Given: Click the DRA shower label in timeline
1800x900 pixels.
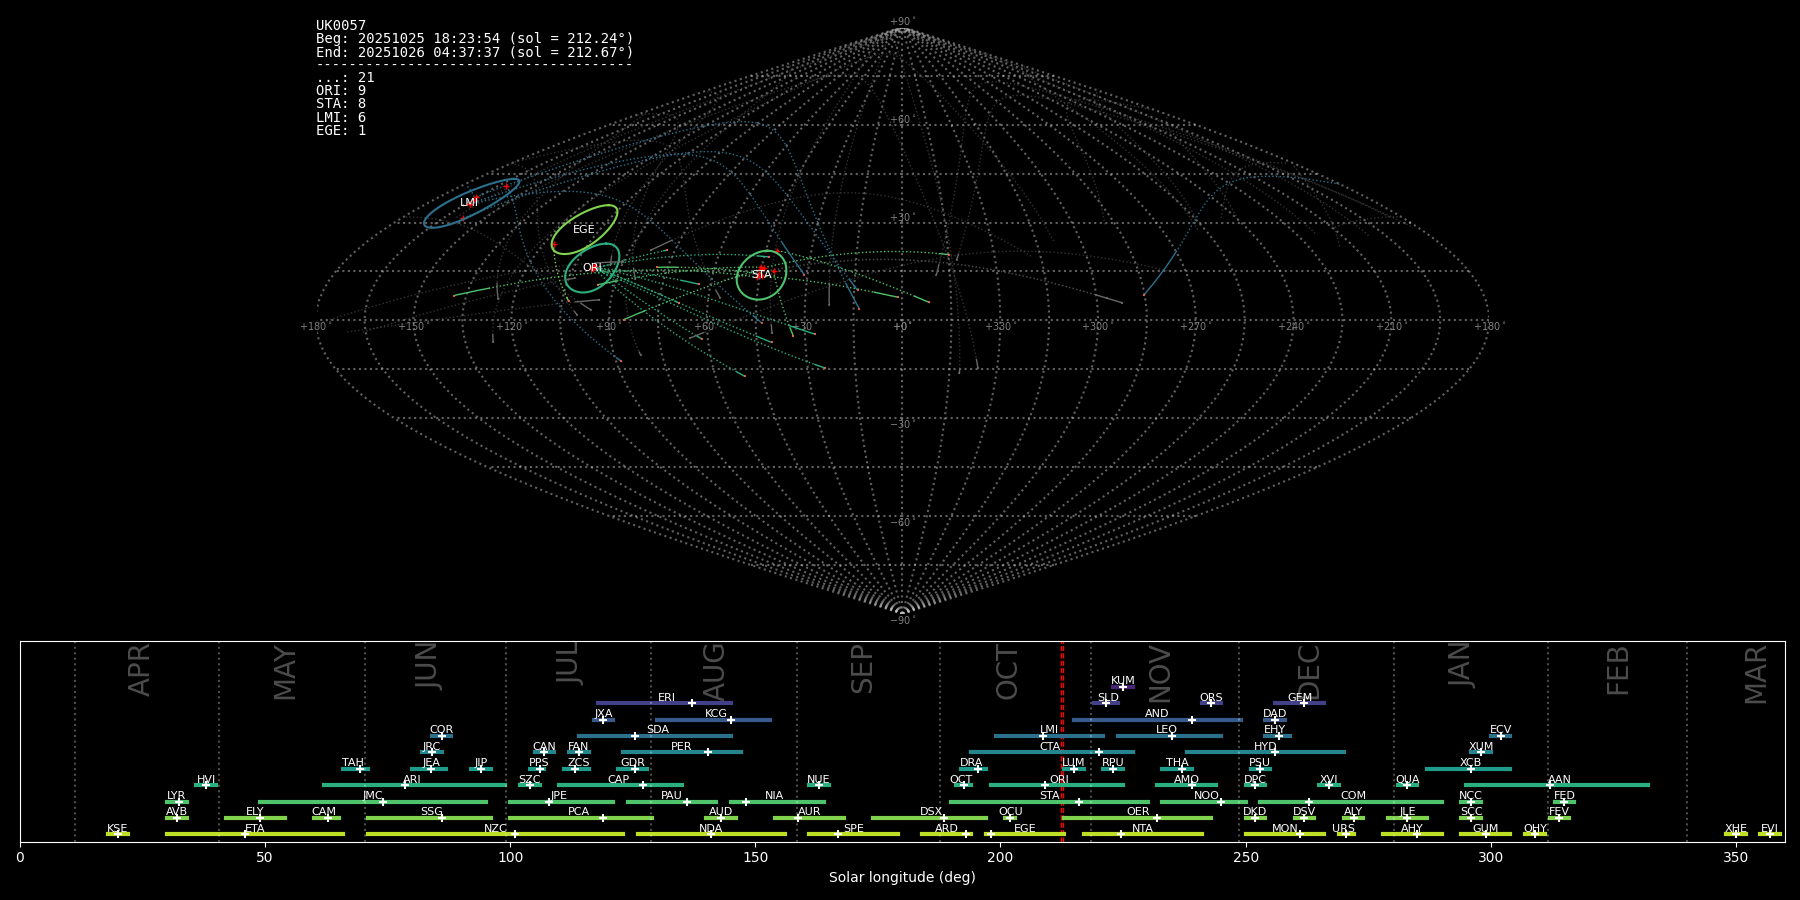Looking at the screenshot, I should 971,763.
